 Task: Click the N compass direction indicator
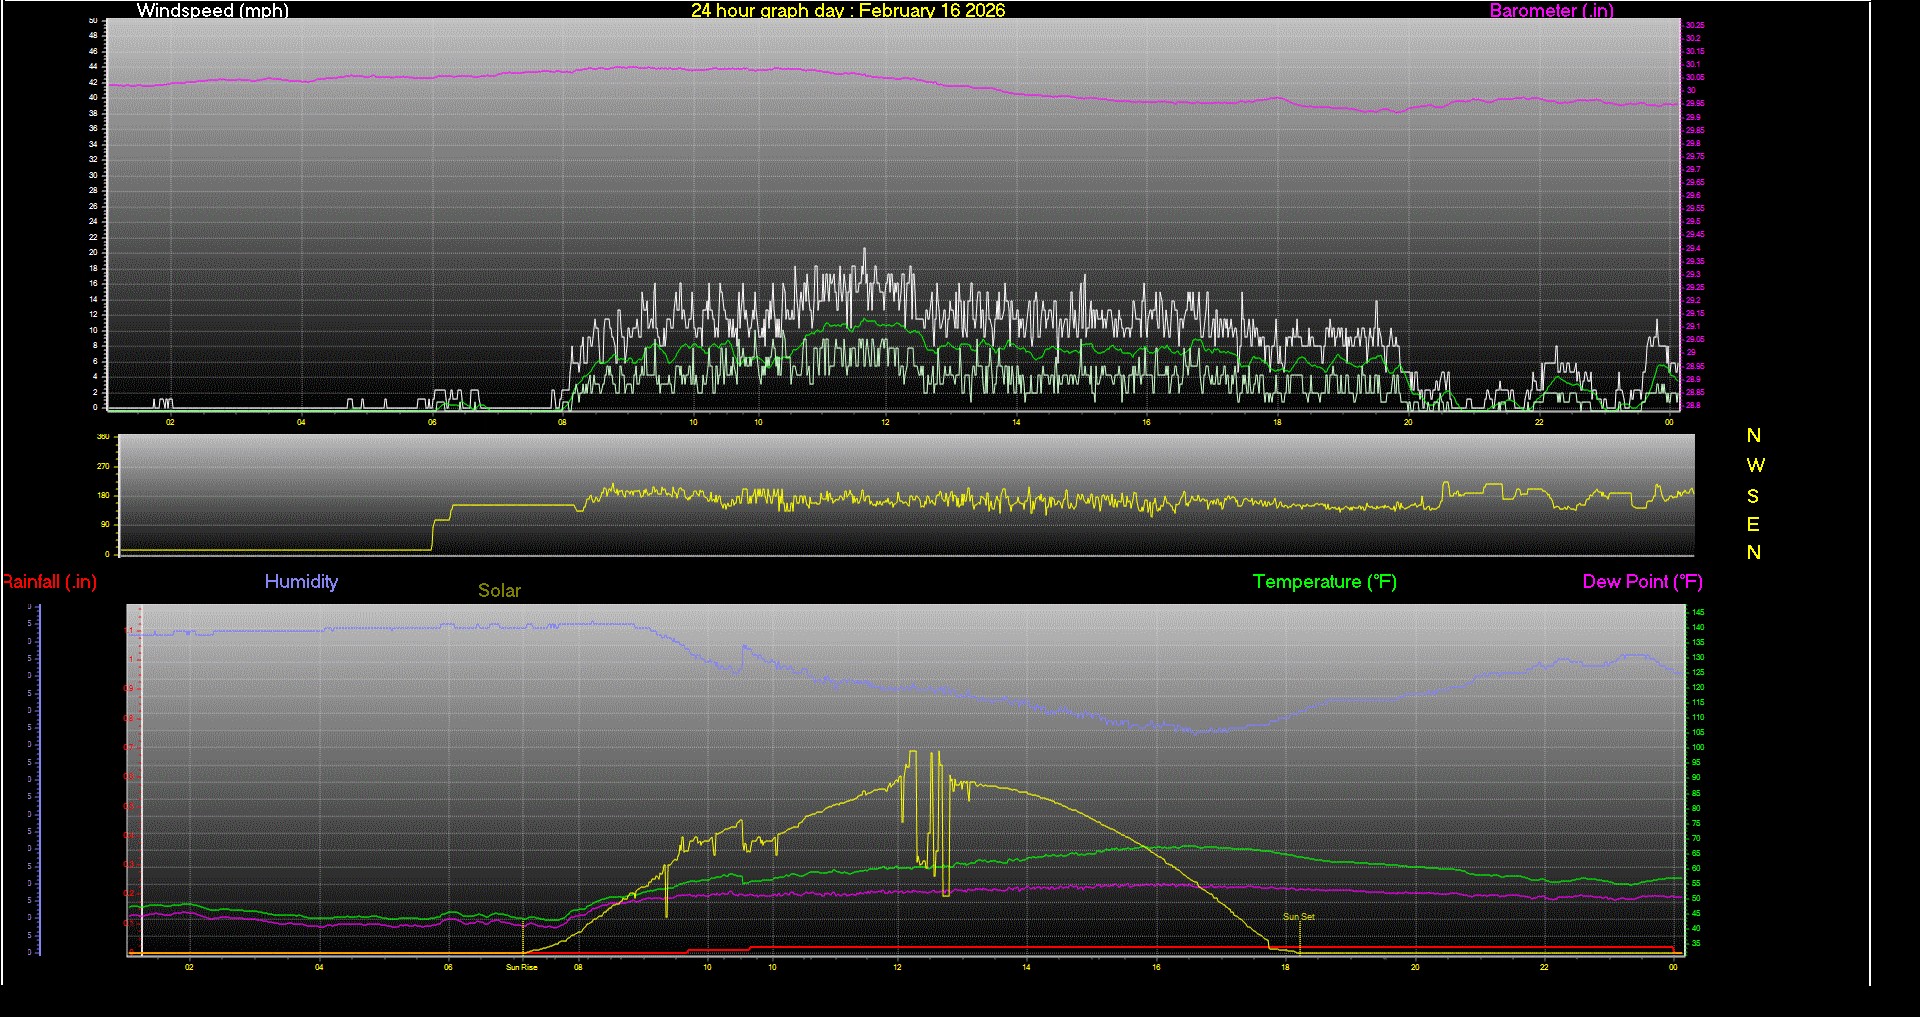[x=1753, y=436]
